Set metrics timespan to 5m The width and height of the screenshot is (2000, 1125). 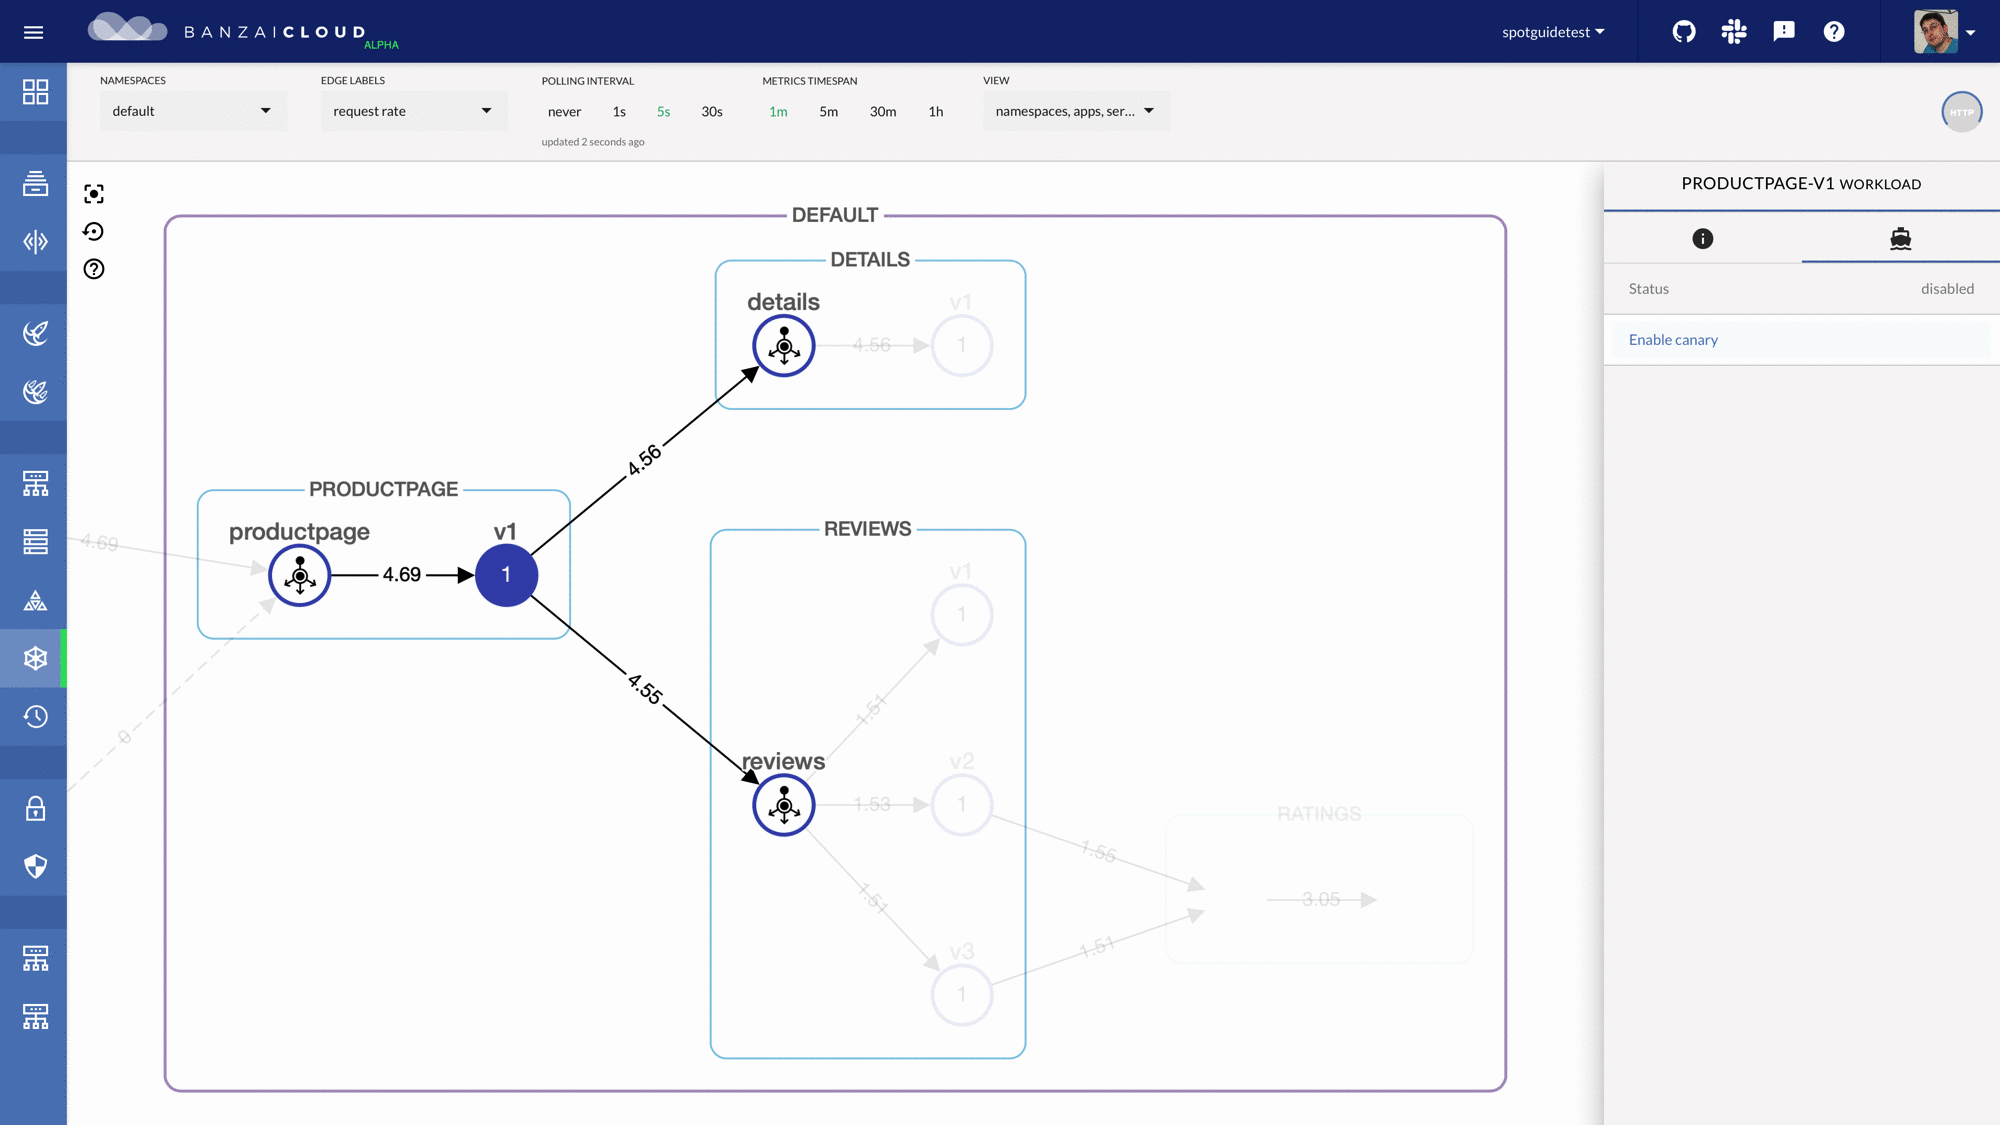(828, 111)
